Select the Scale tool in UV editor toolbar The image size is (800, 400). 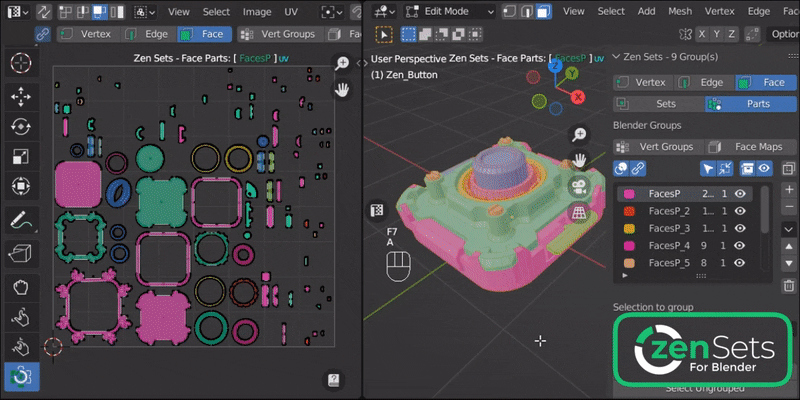[21, 157]
